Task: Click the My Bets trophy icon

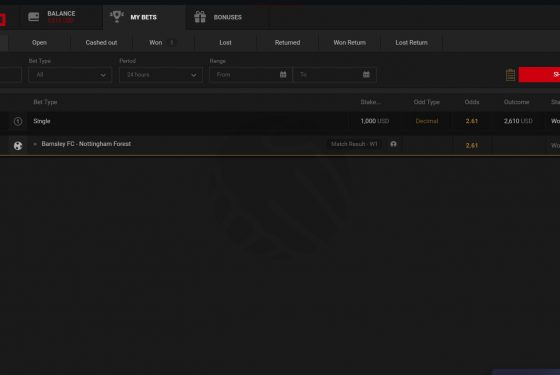Action: [x=116, y=16]
